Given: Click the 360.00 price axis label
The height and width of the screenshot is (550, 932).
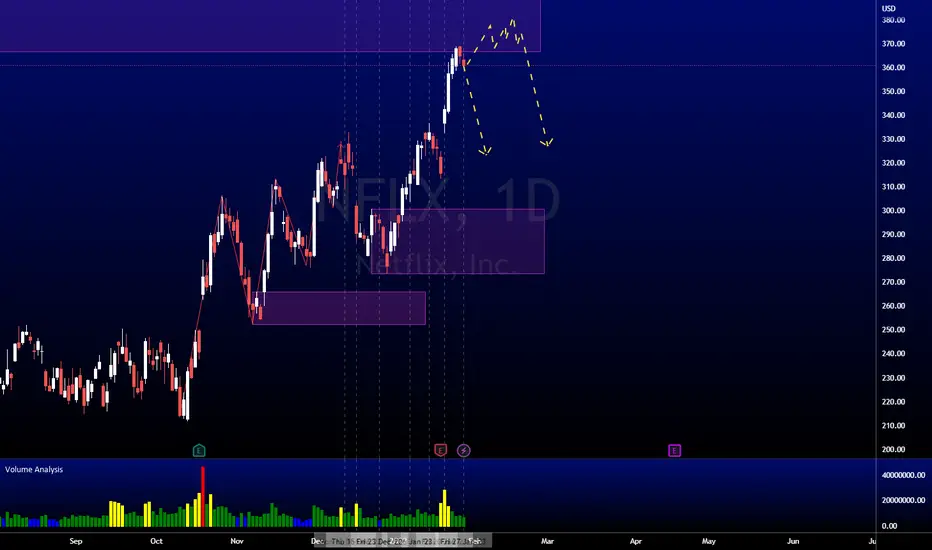Looking at the screenshot, I should click(893, 67).
